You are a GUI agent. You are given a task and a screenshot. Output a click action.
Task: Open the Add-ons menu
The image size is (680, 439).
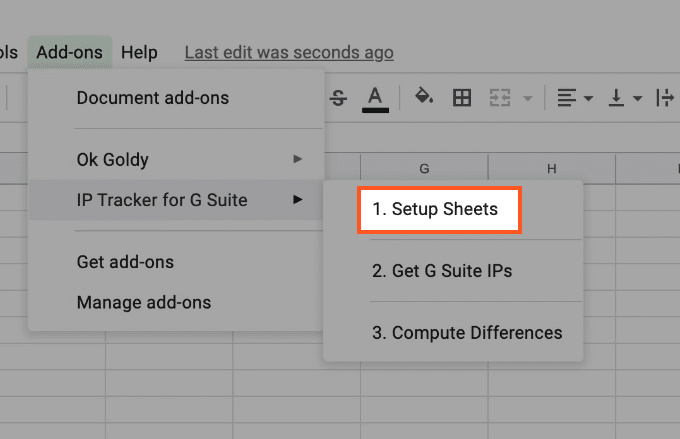pyautogui.click(x=70, y=52)
